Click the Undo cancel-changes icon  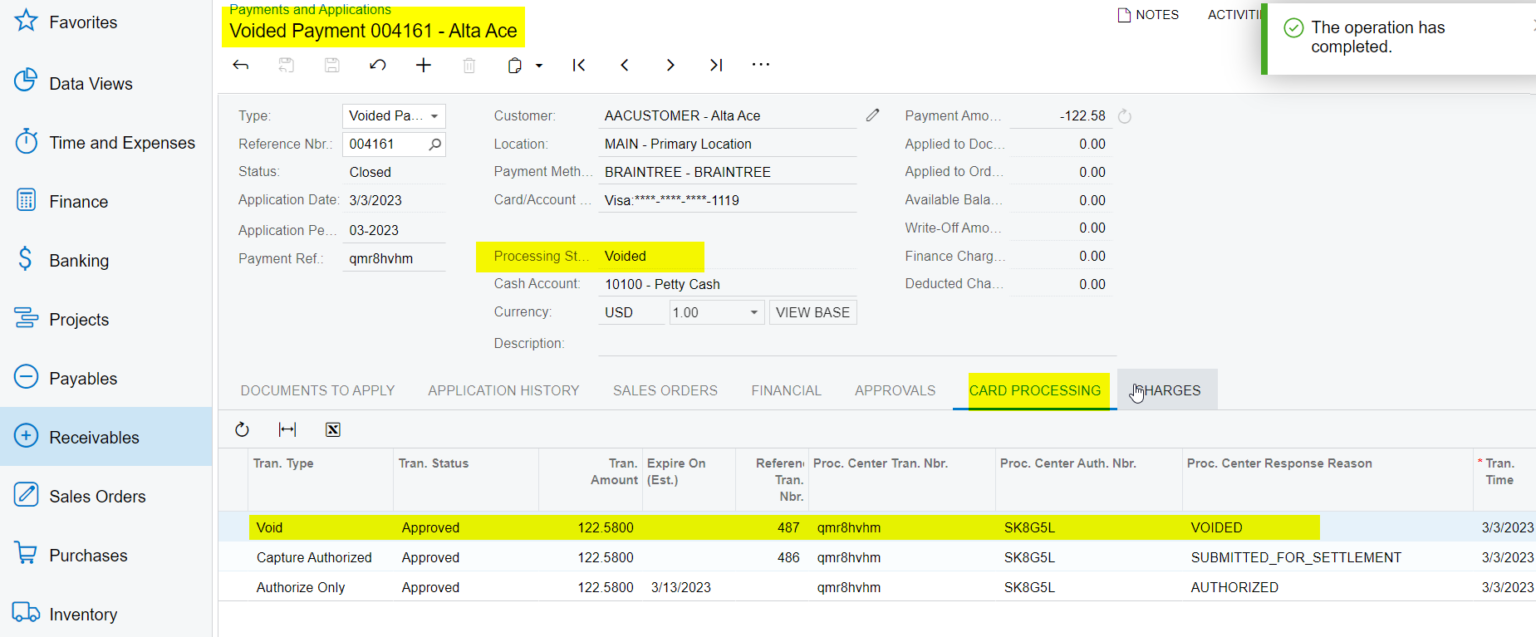[377, 65]
